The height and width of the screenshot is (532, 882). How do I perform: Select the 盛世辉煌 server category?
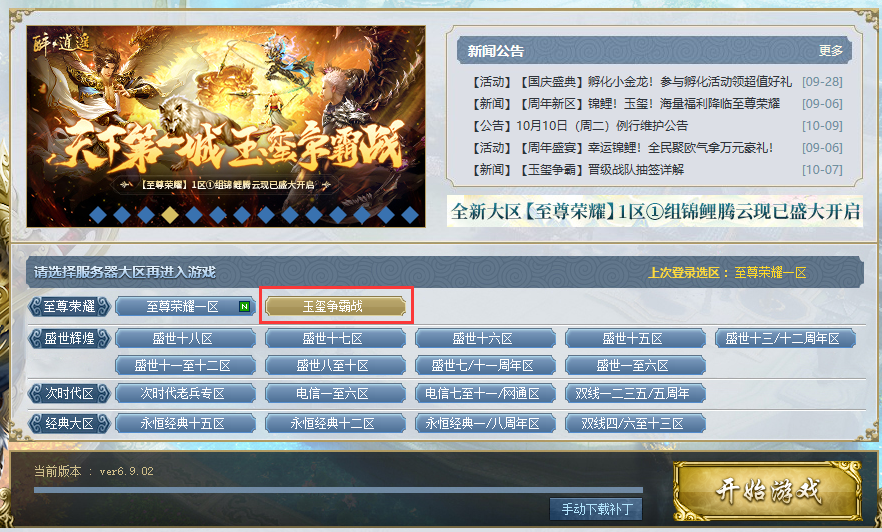point(69,339)
